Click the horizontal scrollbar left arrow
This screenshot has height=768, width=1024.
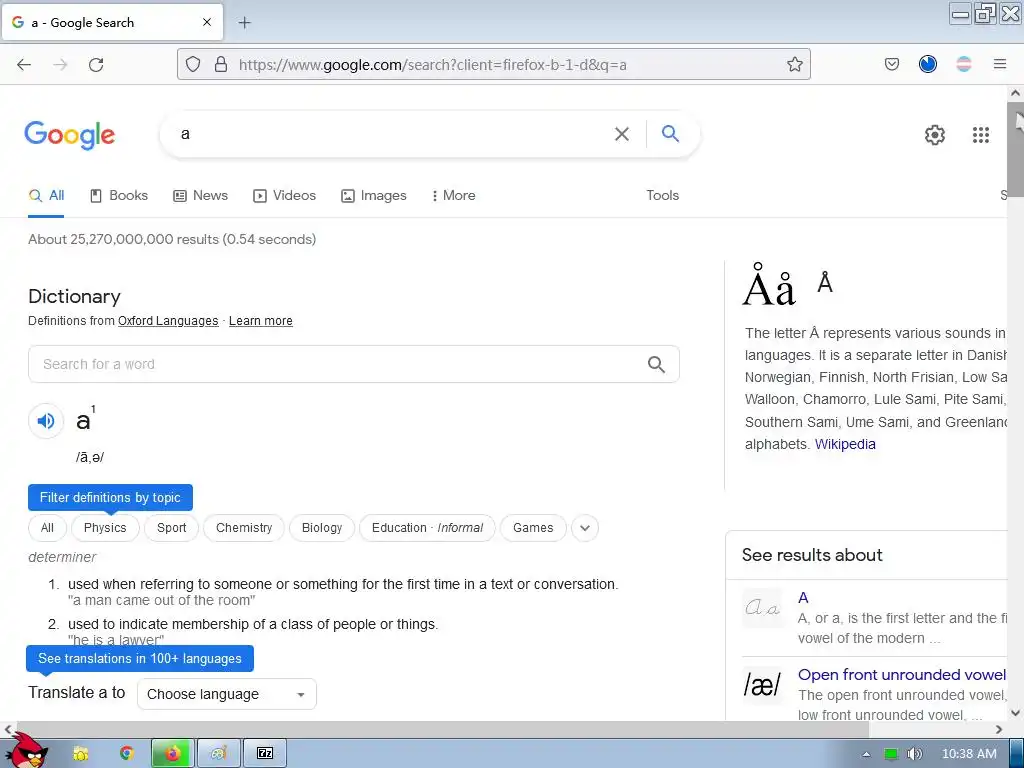[8, 729]
